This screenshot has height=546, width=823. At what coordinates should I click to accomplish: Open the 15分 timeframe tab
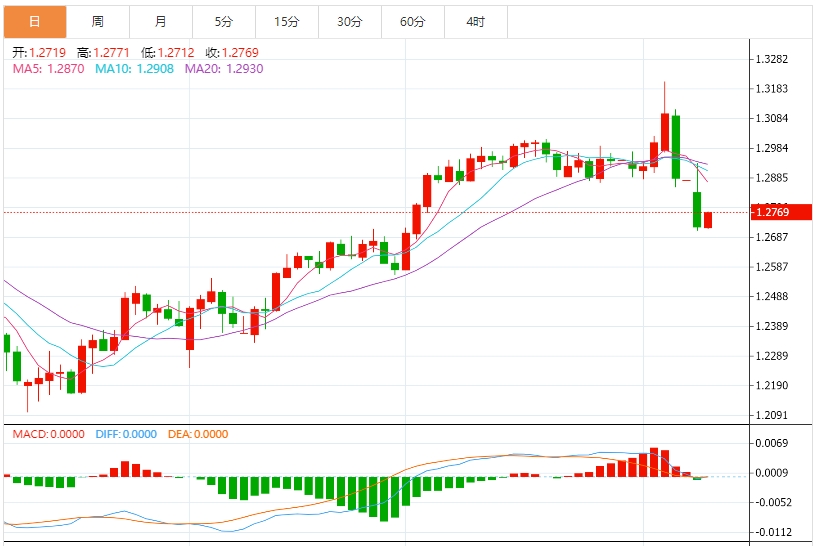(287, 22)
